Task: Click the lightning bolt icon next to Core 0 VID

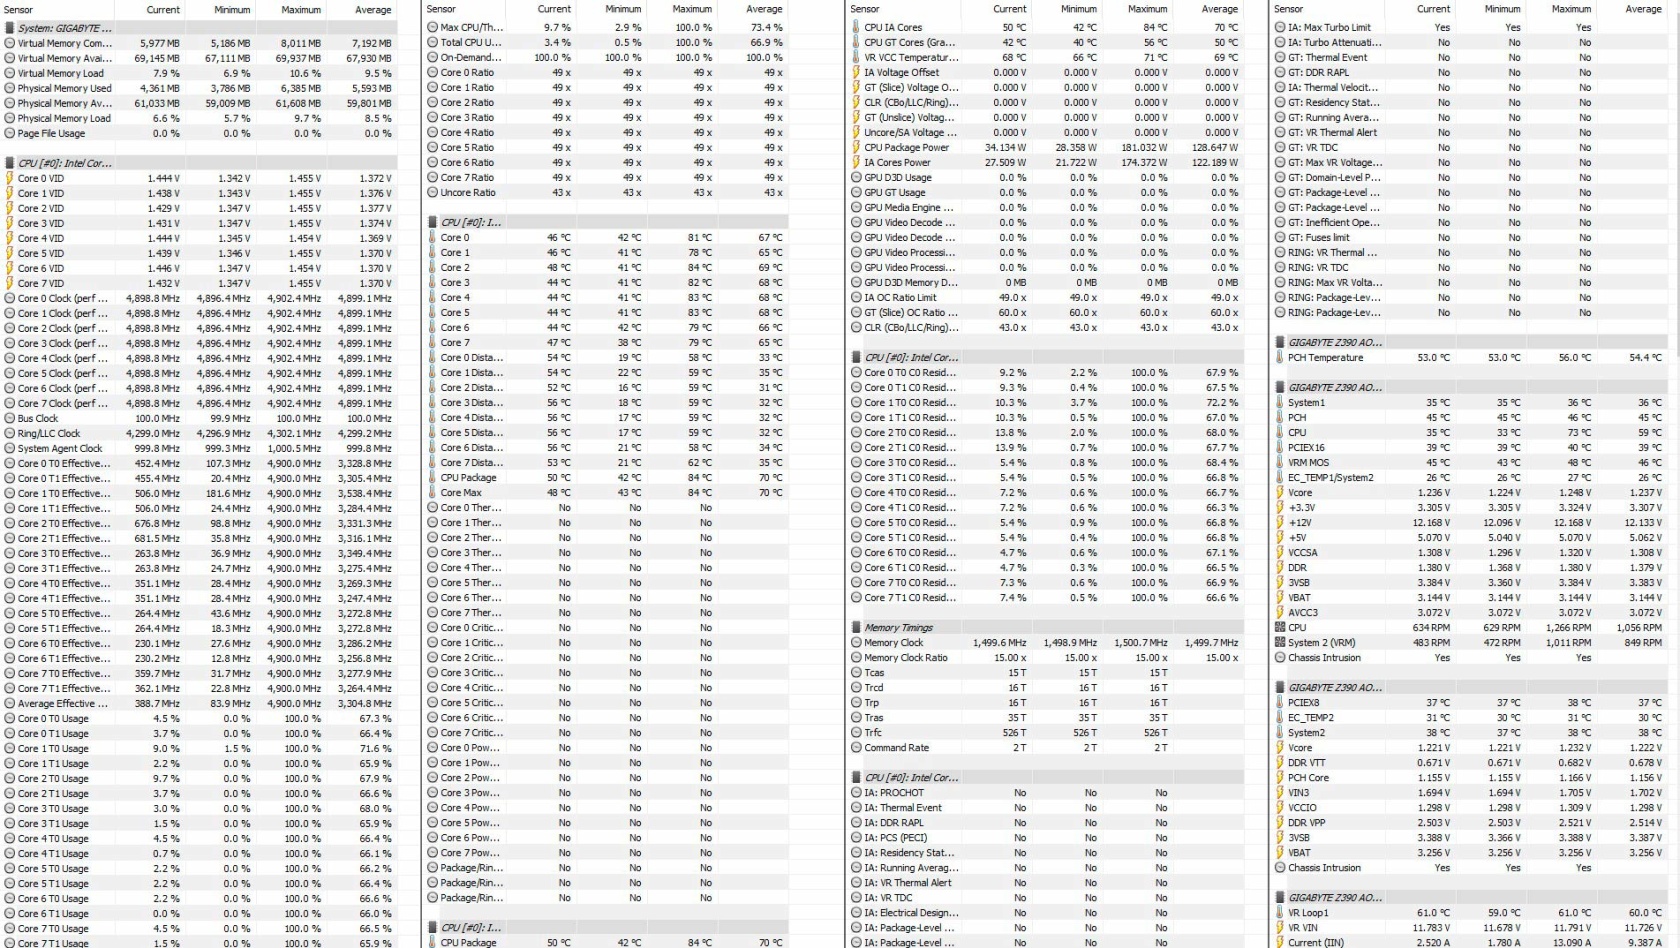Action: (x=9, y=178)
